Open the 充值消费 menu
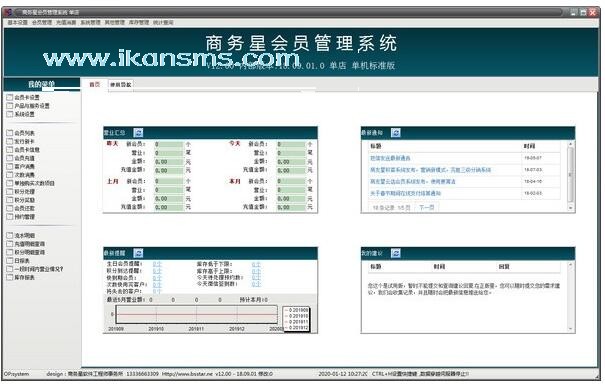 point(66,22)
